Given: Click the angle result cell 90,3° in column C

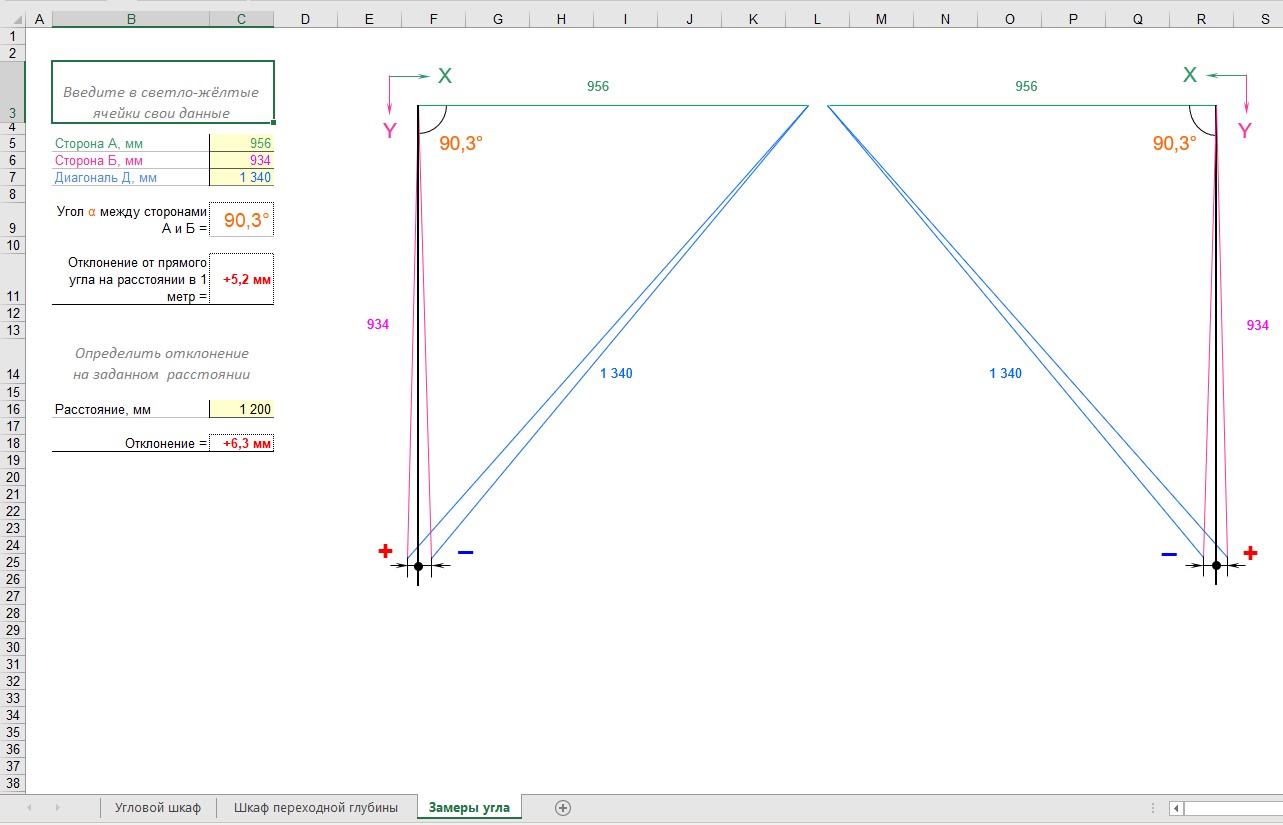Looking at the screenshot, I should 241,220.
